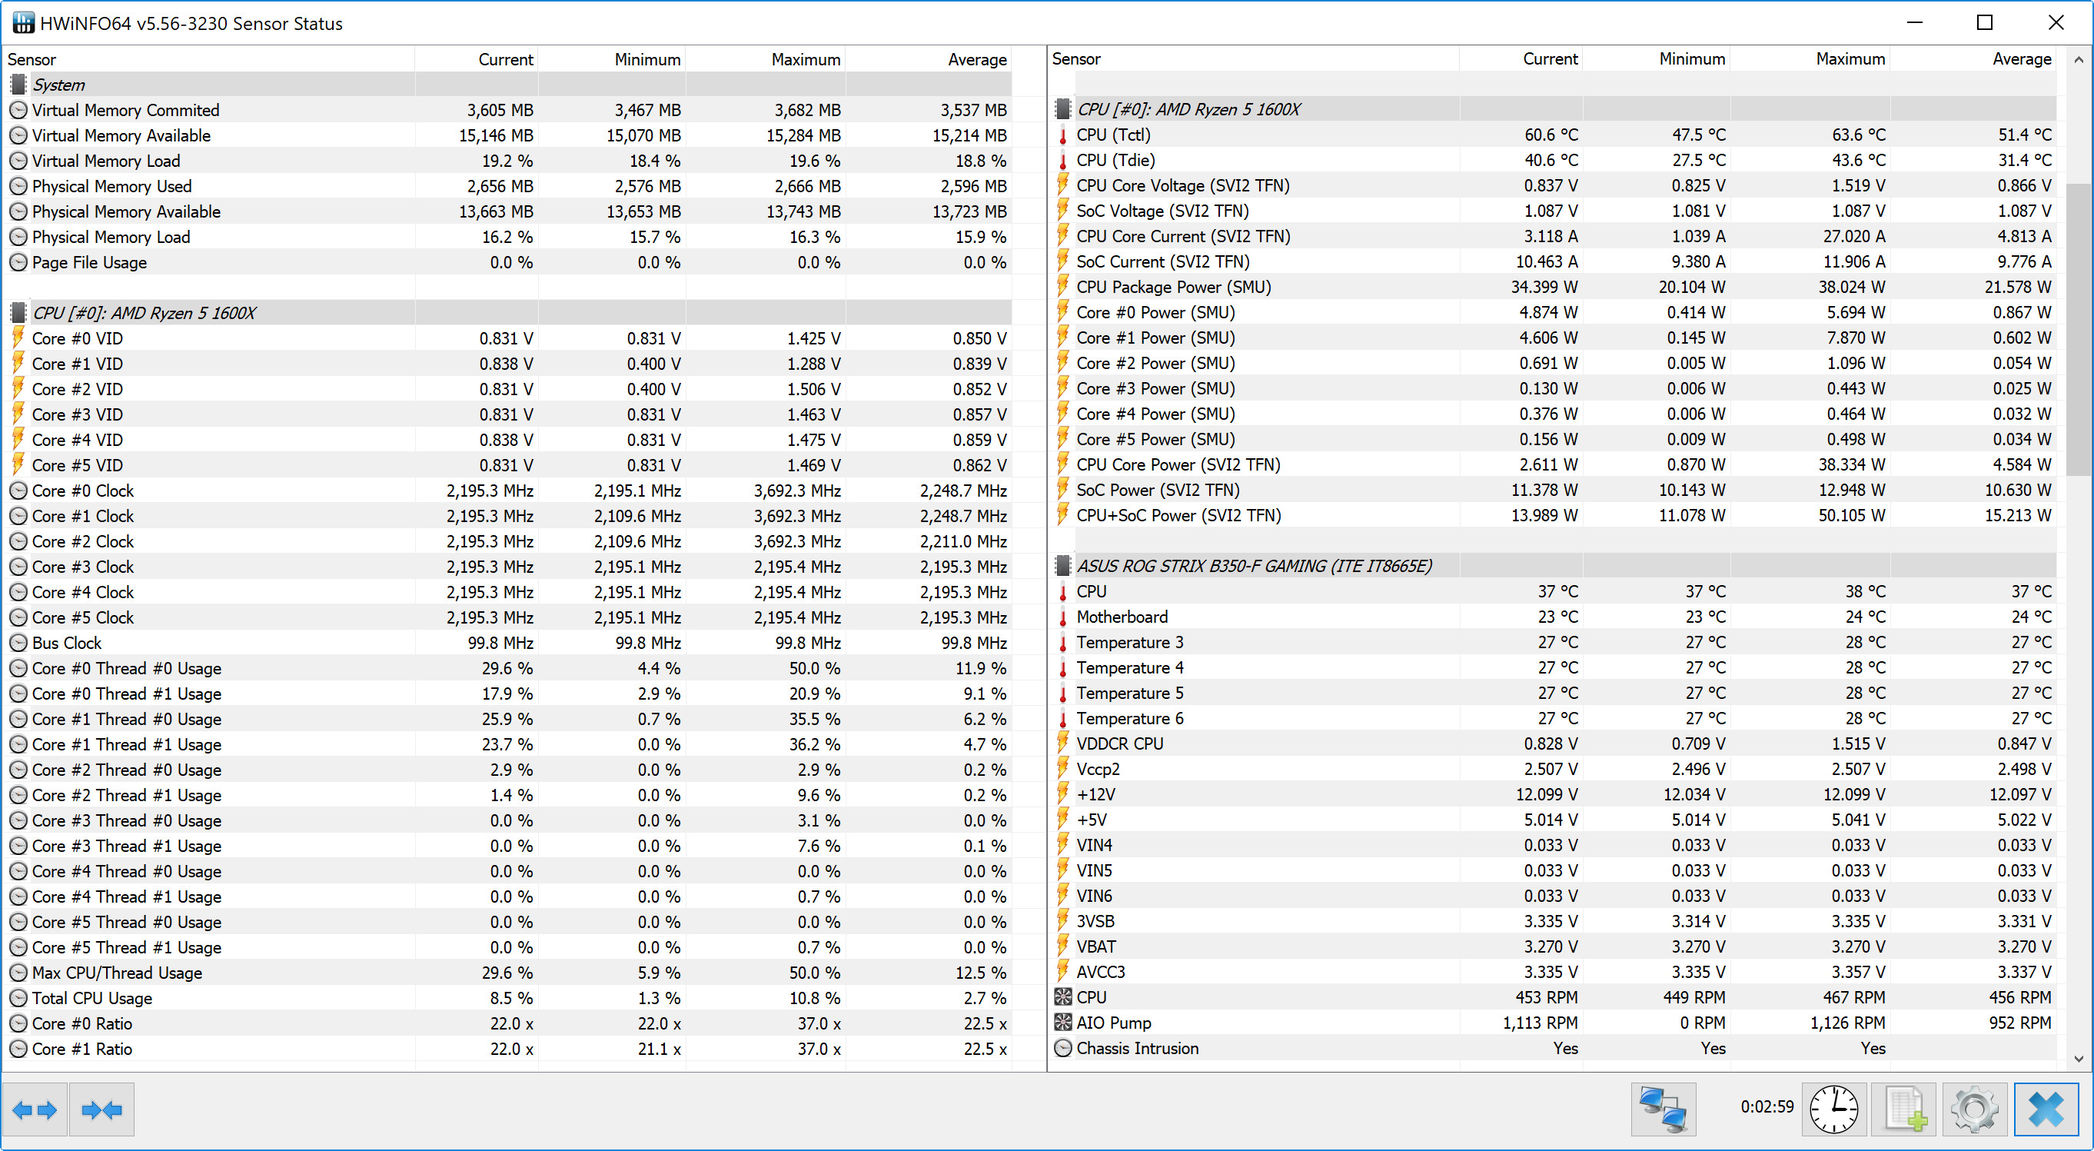This screenshot has height=1151, width=2094.
Task: Click scrollbar down arrow on right panel
Action: click(x=2079, y=1059)
